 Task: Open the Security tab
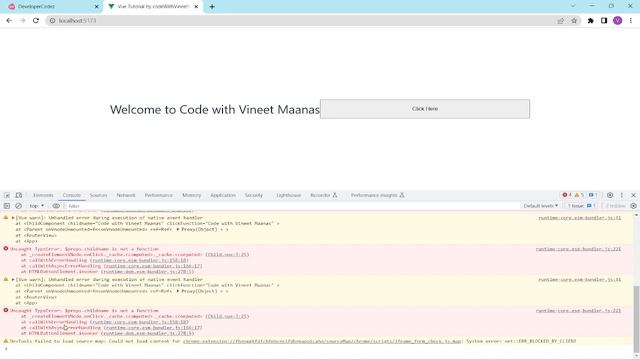click(x=253, y=196)
